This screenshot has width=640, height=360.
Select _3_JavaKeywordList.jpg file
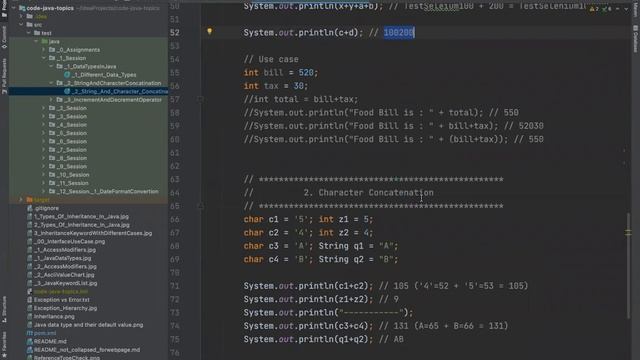(62, 283)
